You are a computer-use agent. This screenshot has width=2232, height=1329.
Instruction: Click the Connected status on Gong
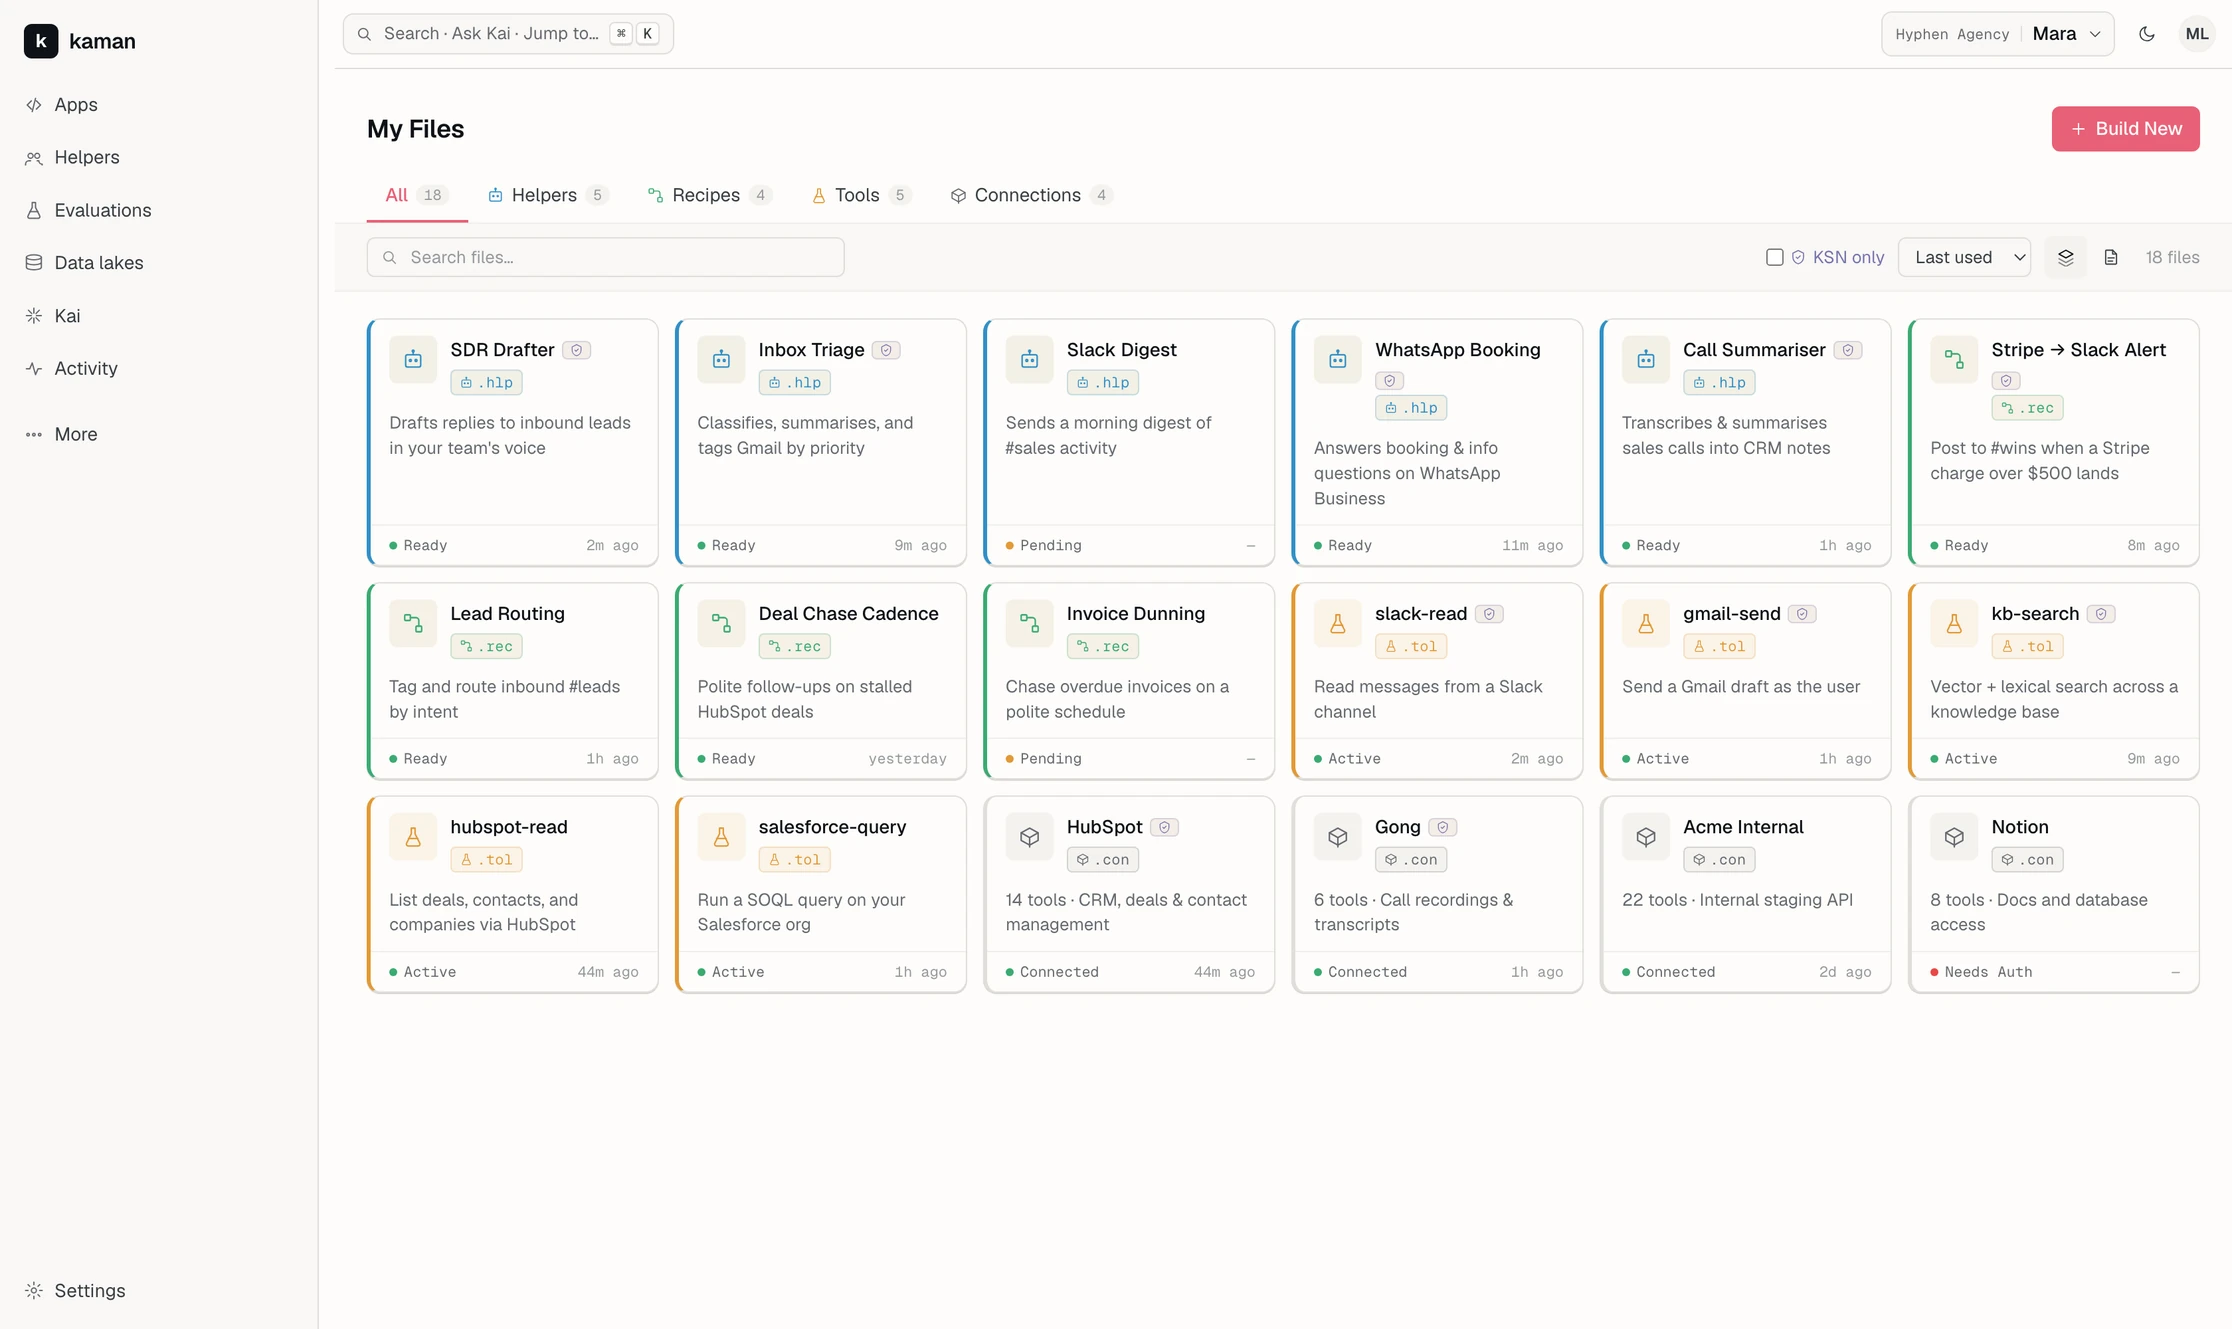coord(1360,972)
